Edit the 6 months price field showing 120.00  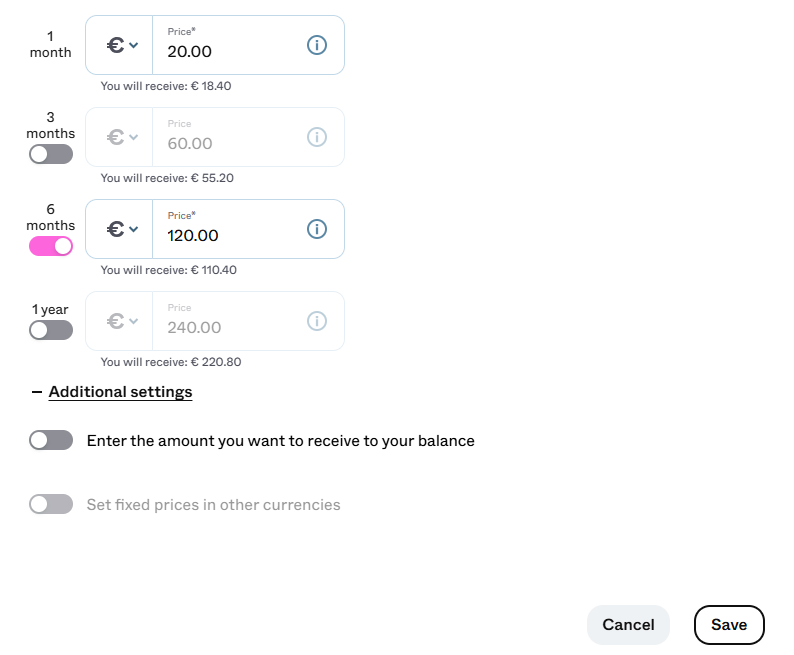(228, 229)
